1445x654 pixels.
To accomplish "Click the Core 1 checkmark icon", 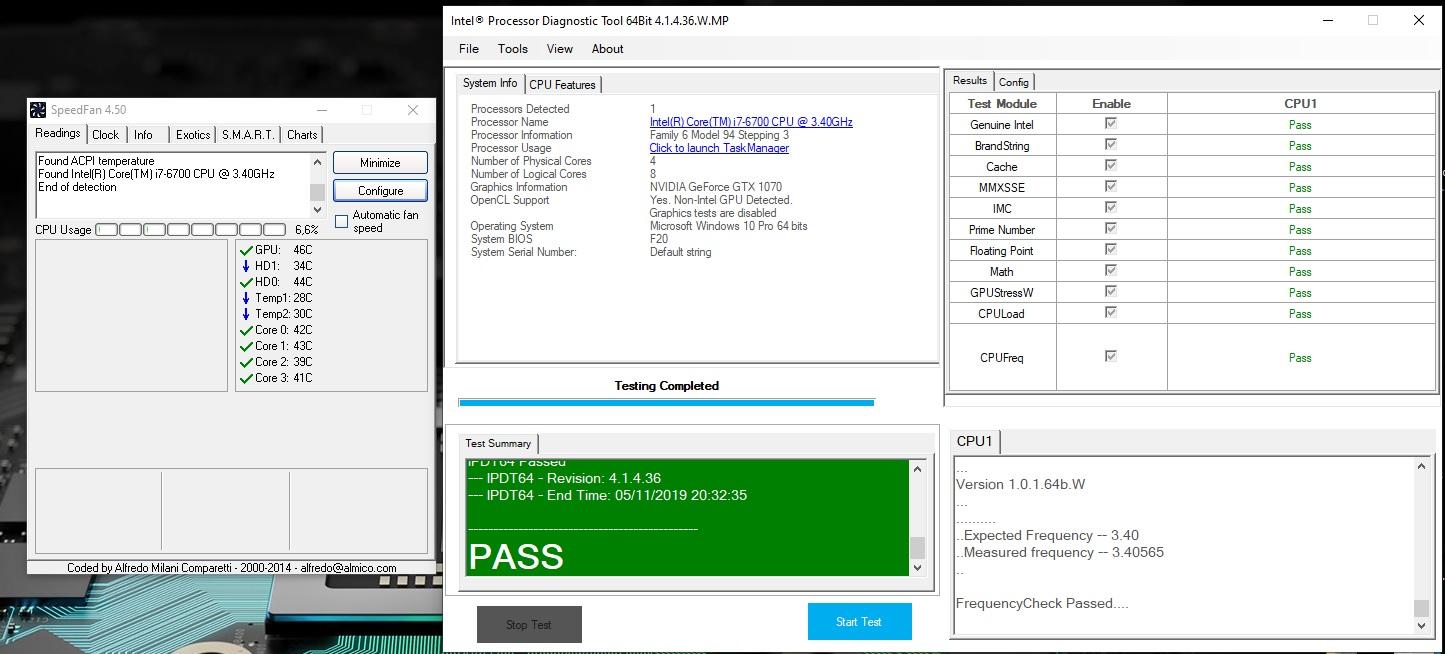I will (246, 346).
